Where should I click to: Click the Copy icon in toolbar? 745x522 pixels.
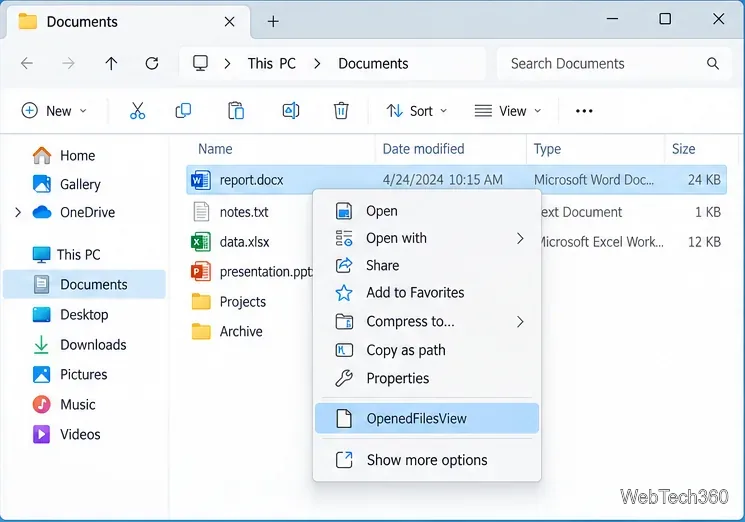(183, 111)
